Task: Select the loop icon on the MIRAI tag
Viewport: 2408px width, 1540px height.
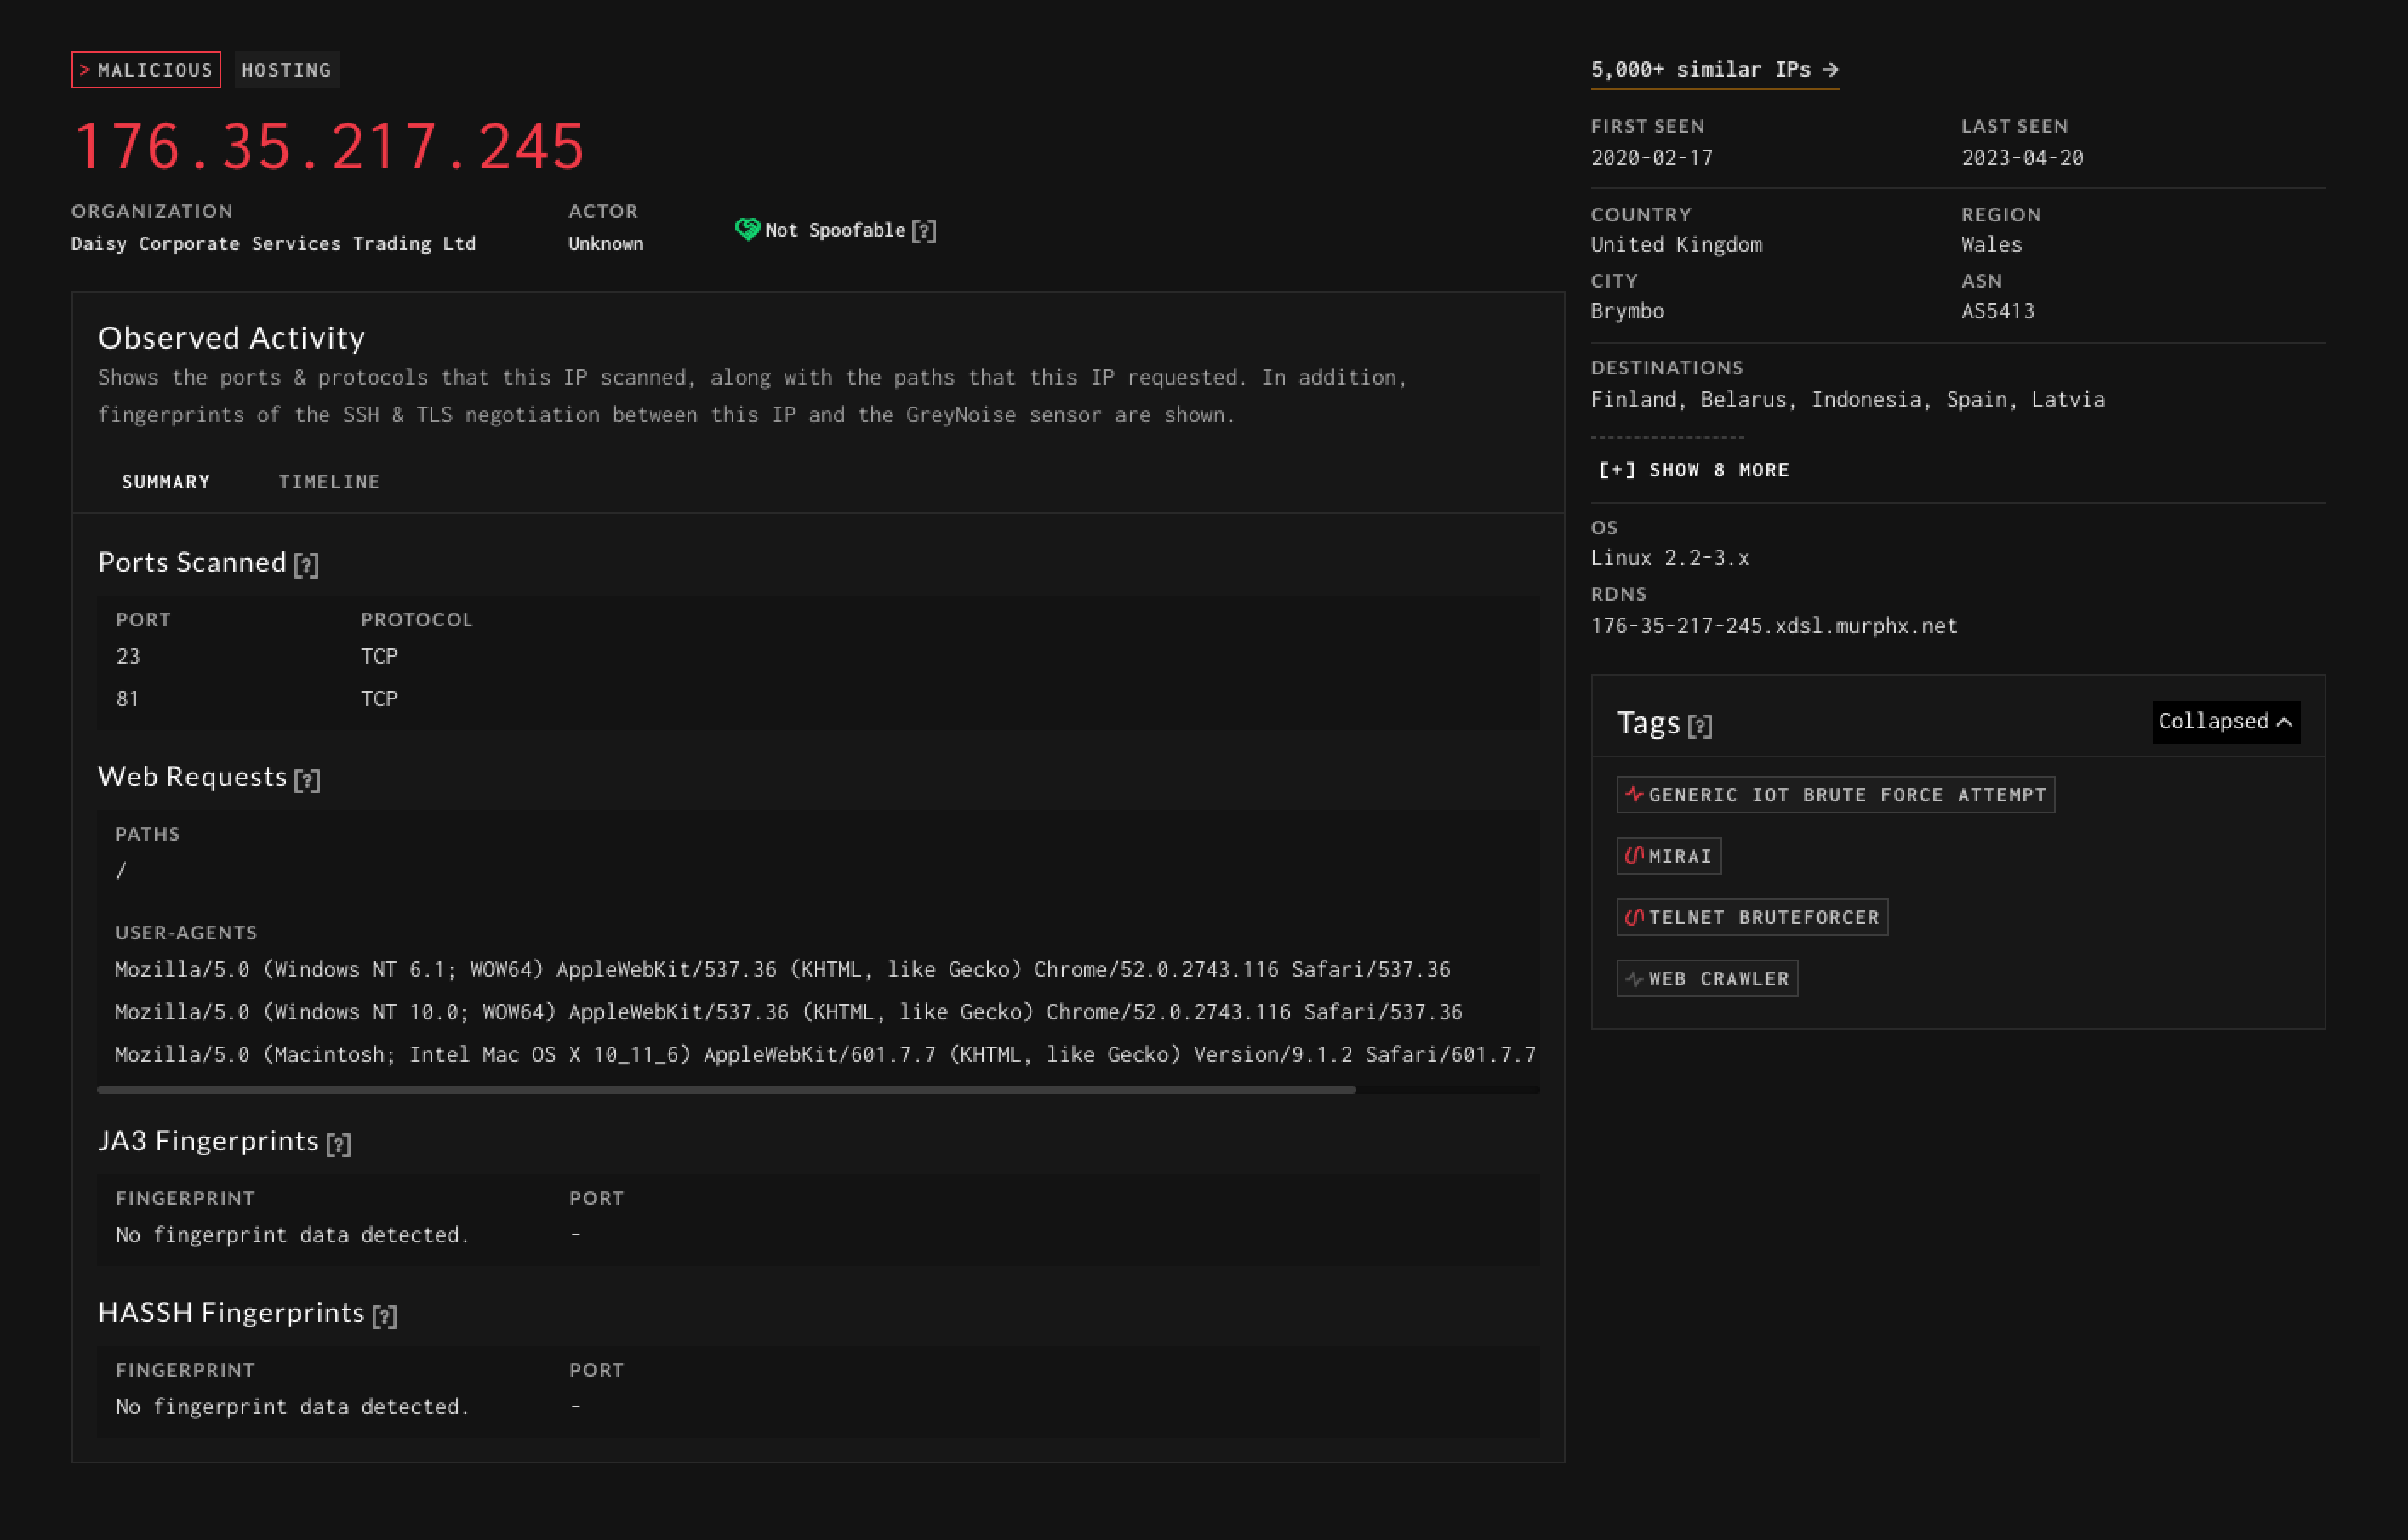Action: [1636, 855]
